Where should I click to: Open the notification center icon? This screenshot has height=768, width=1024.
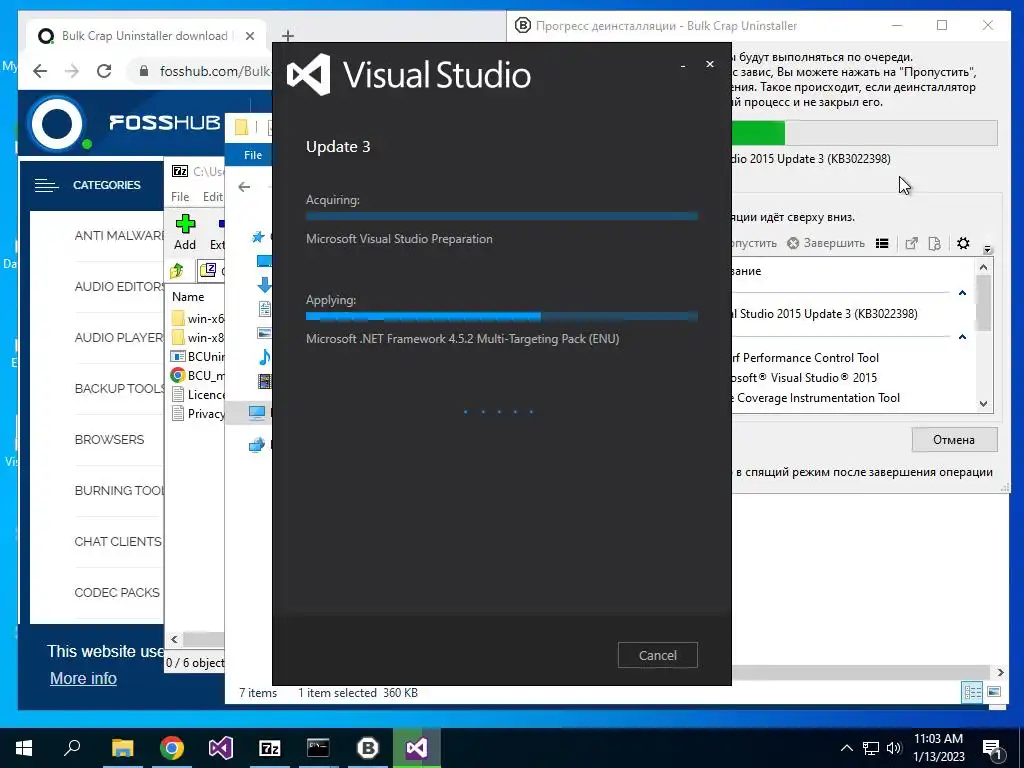click(x=993, y=749)
